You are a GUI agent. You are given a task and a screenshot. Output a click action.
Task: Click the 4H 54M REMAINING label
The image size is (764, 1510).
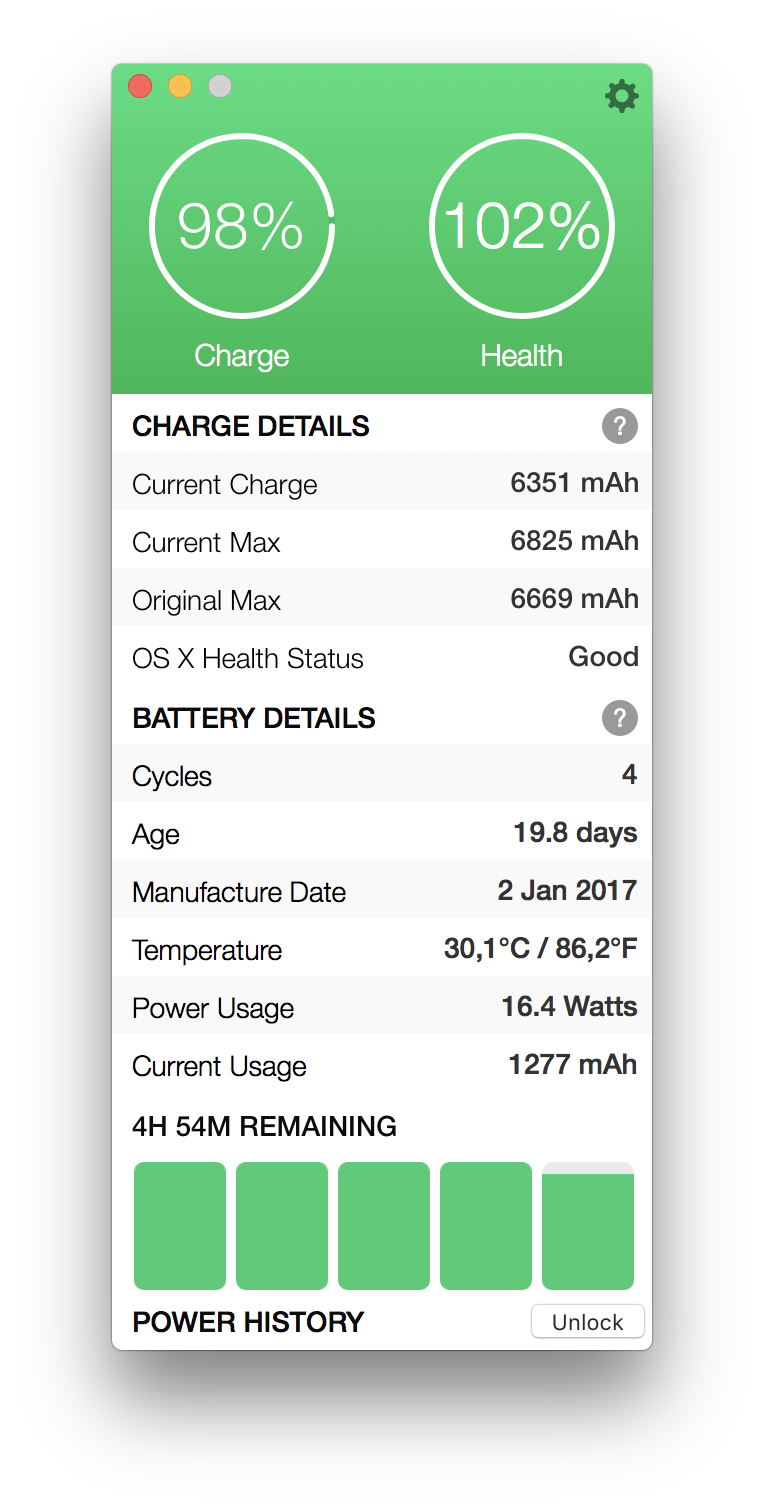tap(264, 1127)
